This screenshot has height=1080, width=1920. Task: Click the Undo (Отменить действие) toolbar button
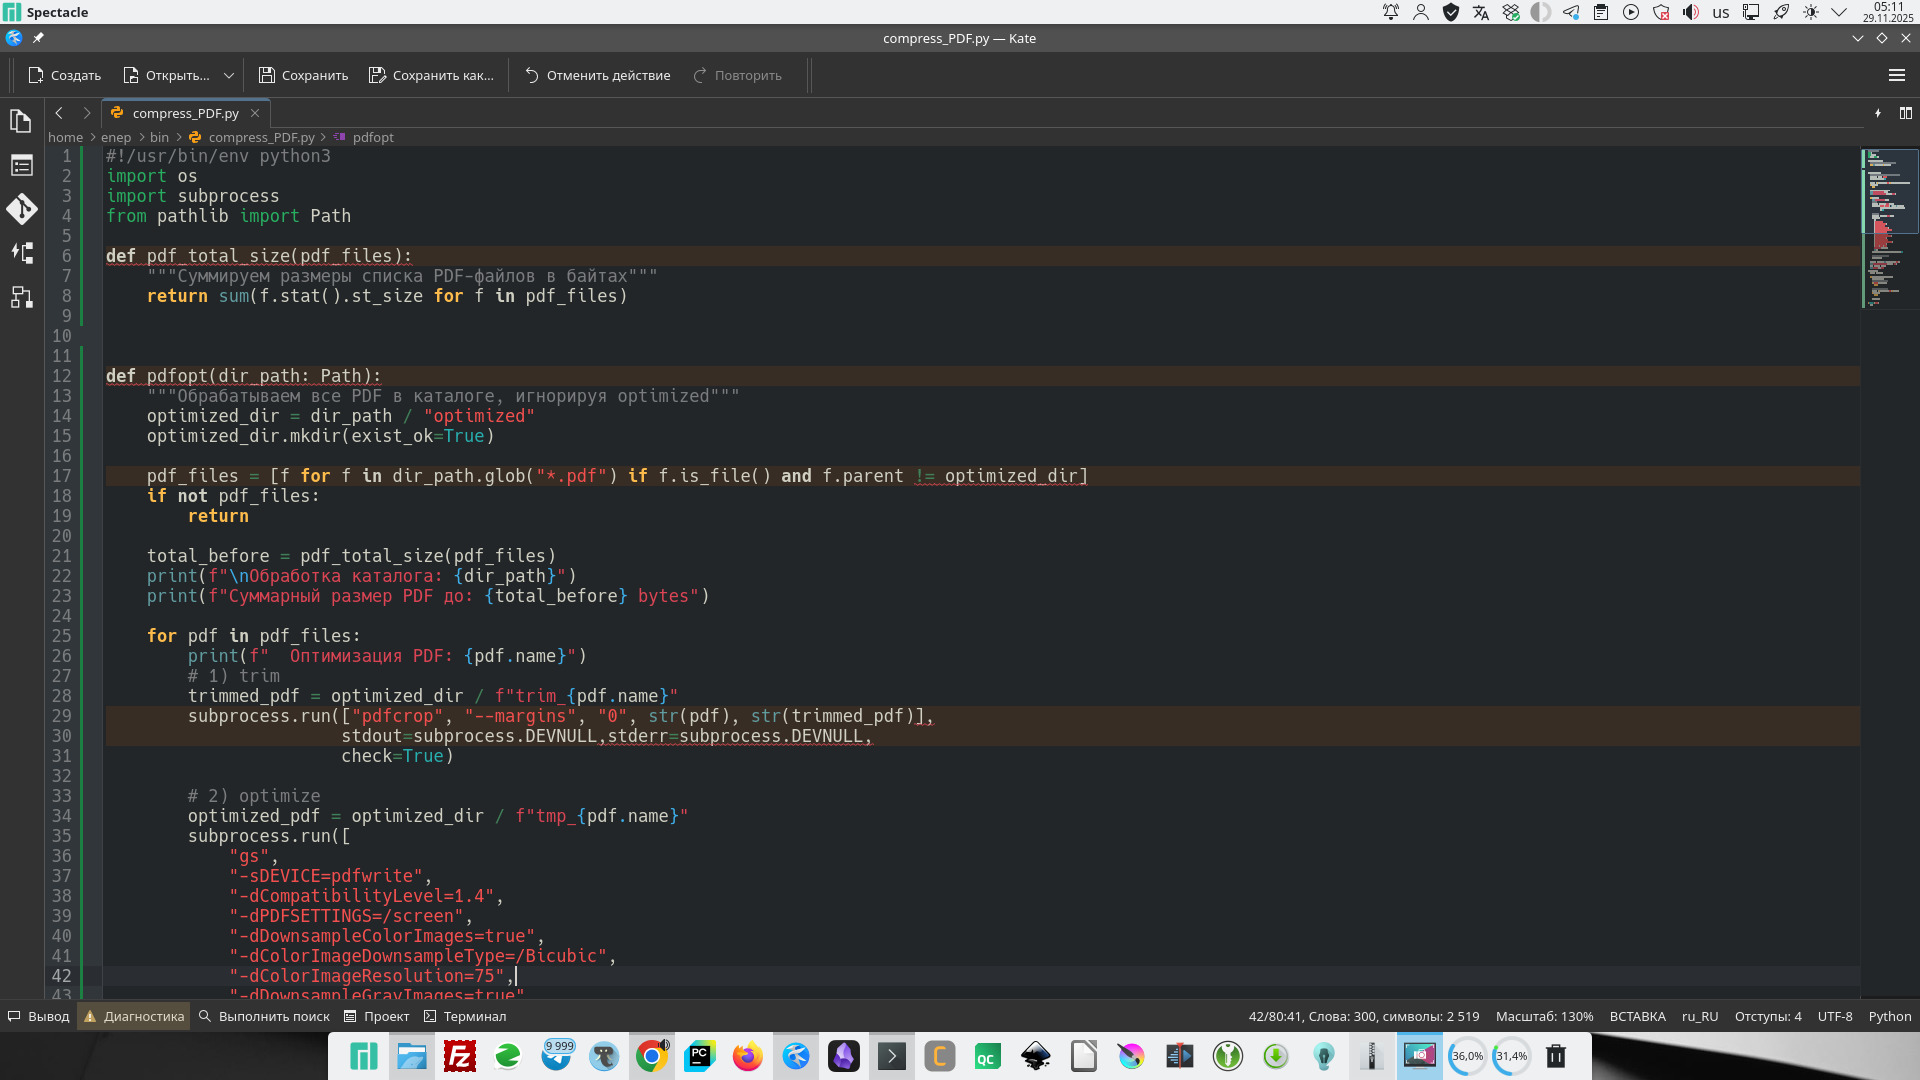[597, 75]
